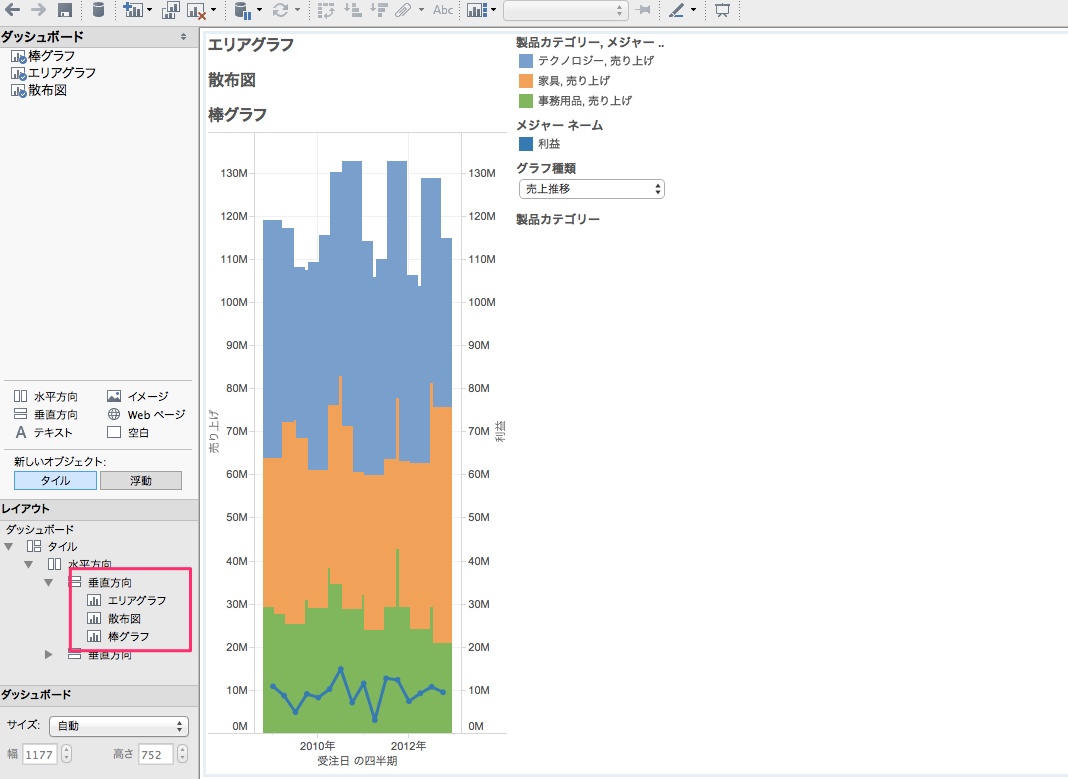
Task: Click the sort descending toolbar icon
Action: 379,10
